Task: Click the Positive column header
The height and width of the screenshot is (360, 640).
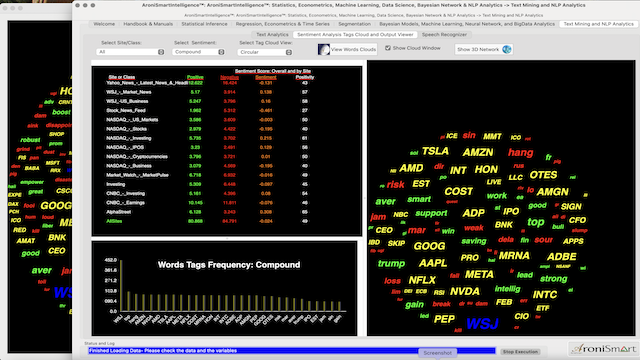Action: coord(195,77)
